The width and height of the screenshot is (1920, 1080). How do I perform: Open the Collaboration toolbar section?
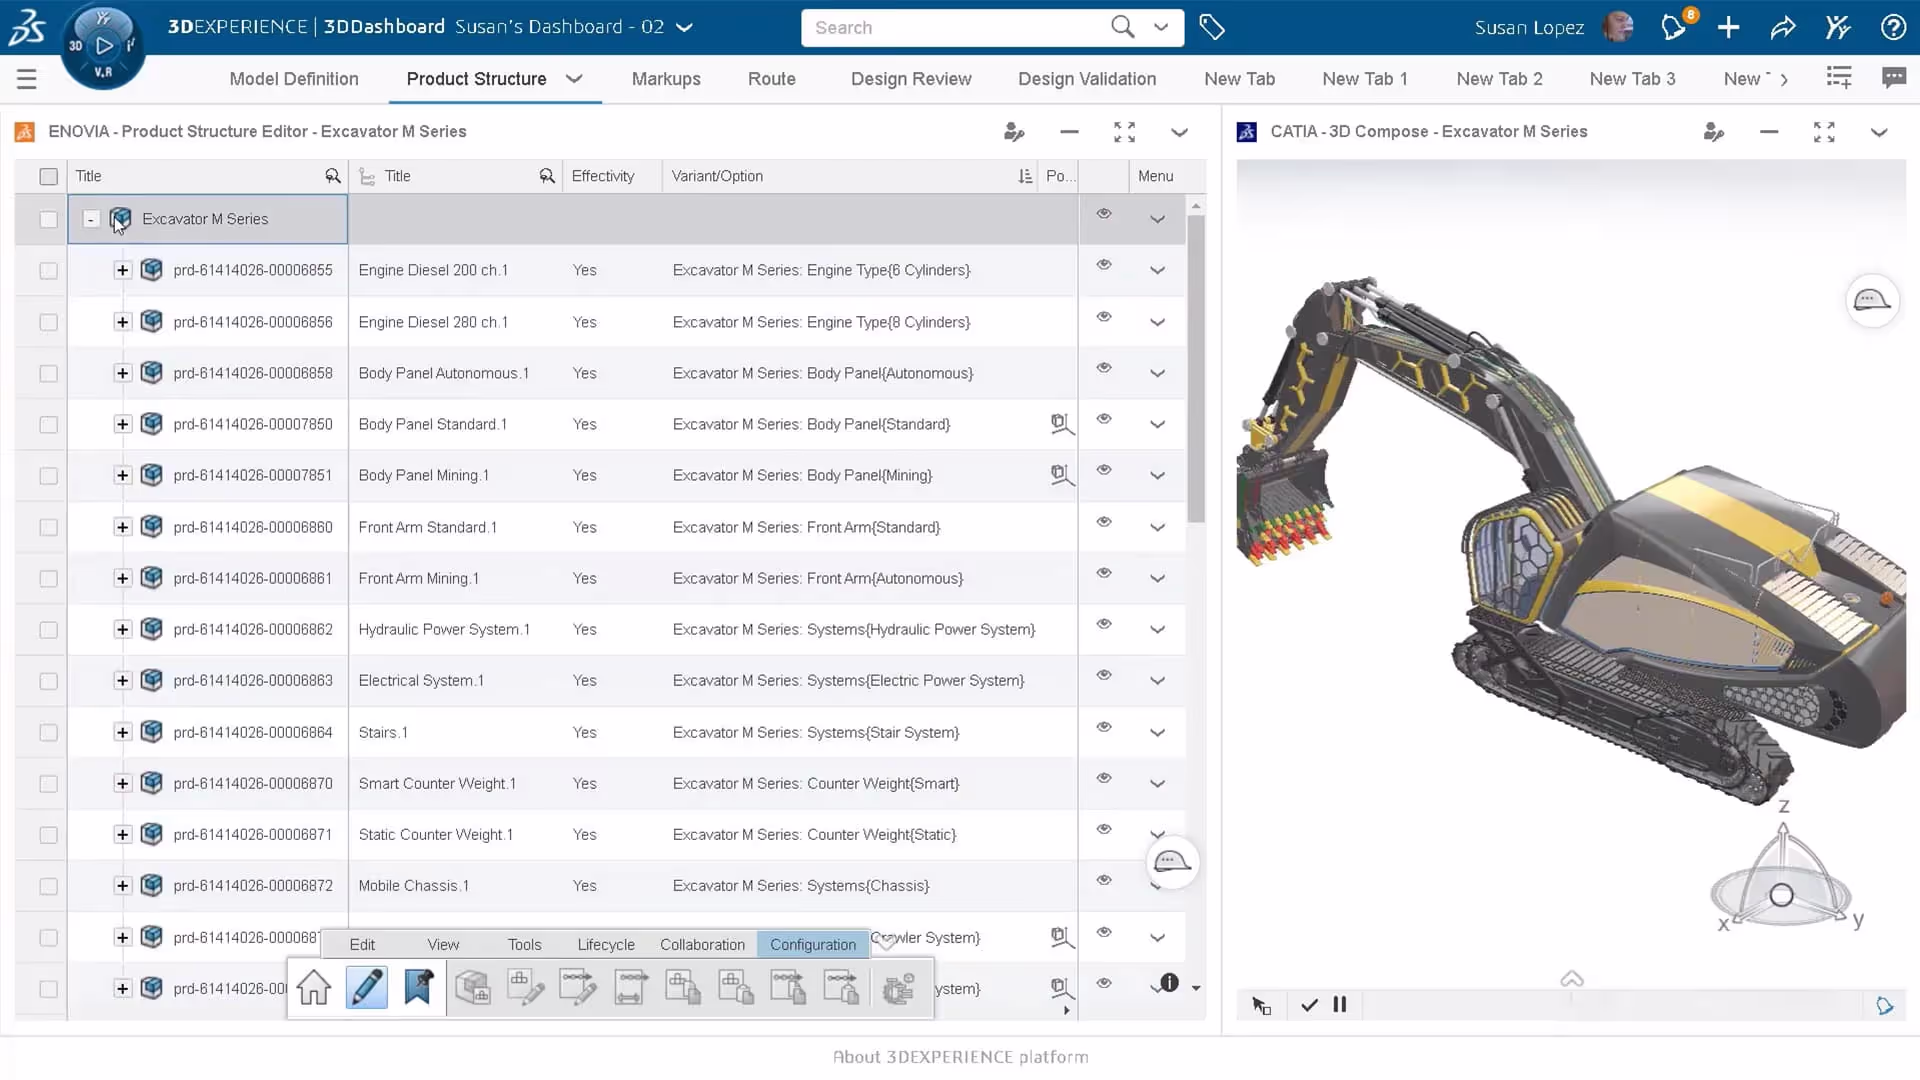pyautogui.click(x=702, y=944)
